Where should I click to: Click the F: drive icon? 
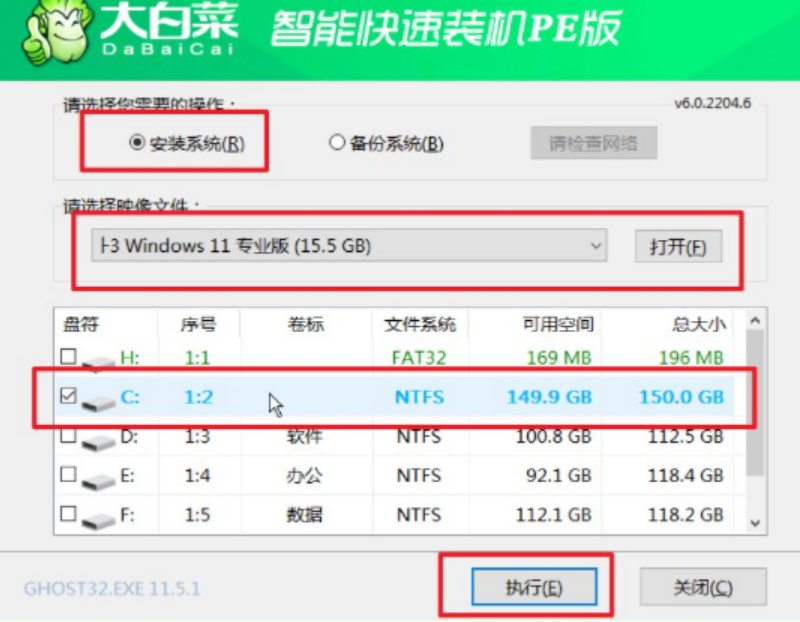point(98,520)
